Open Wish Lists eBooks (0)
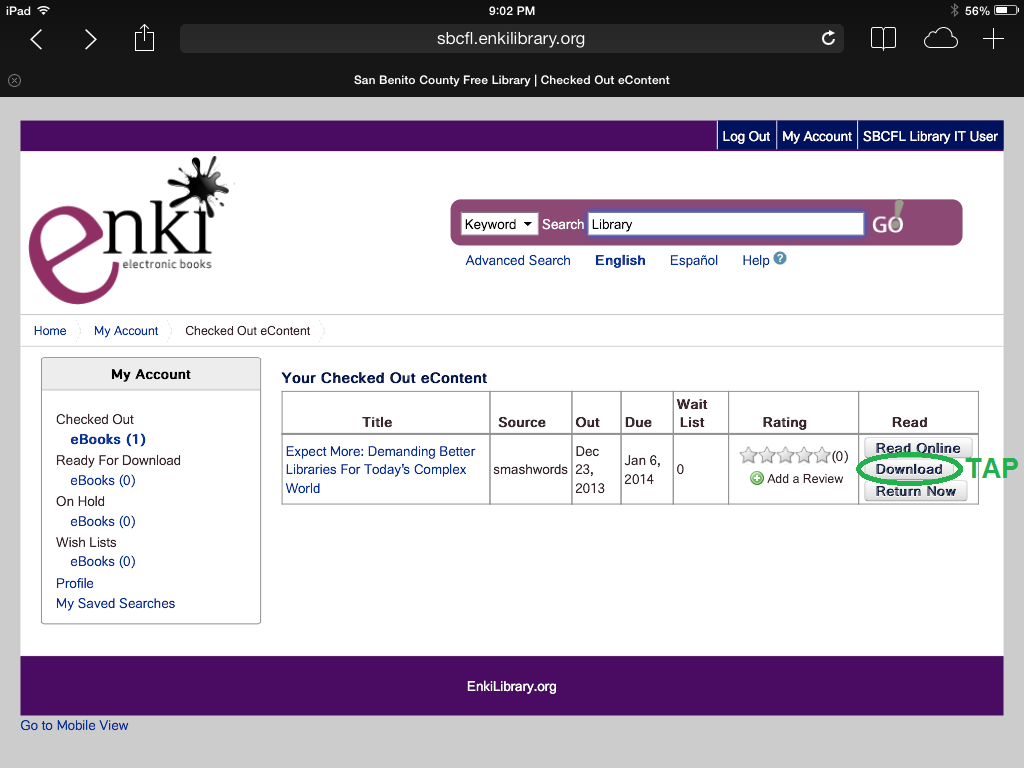 click(x=103, y=562)
